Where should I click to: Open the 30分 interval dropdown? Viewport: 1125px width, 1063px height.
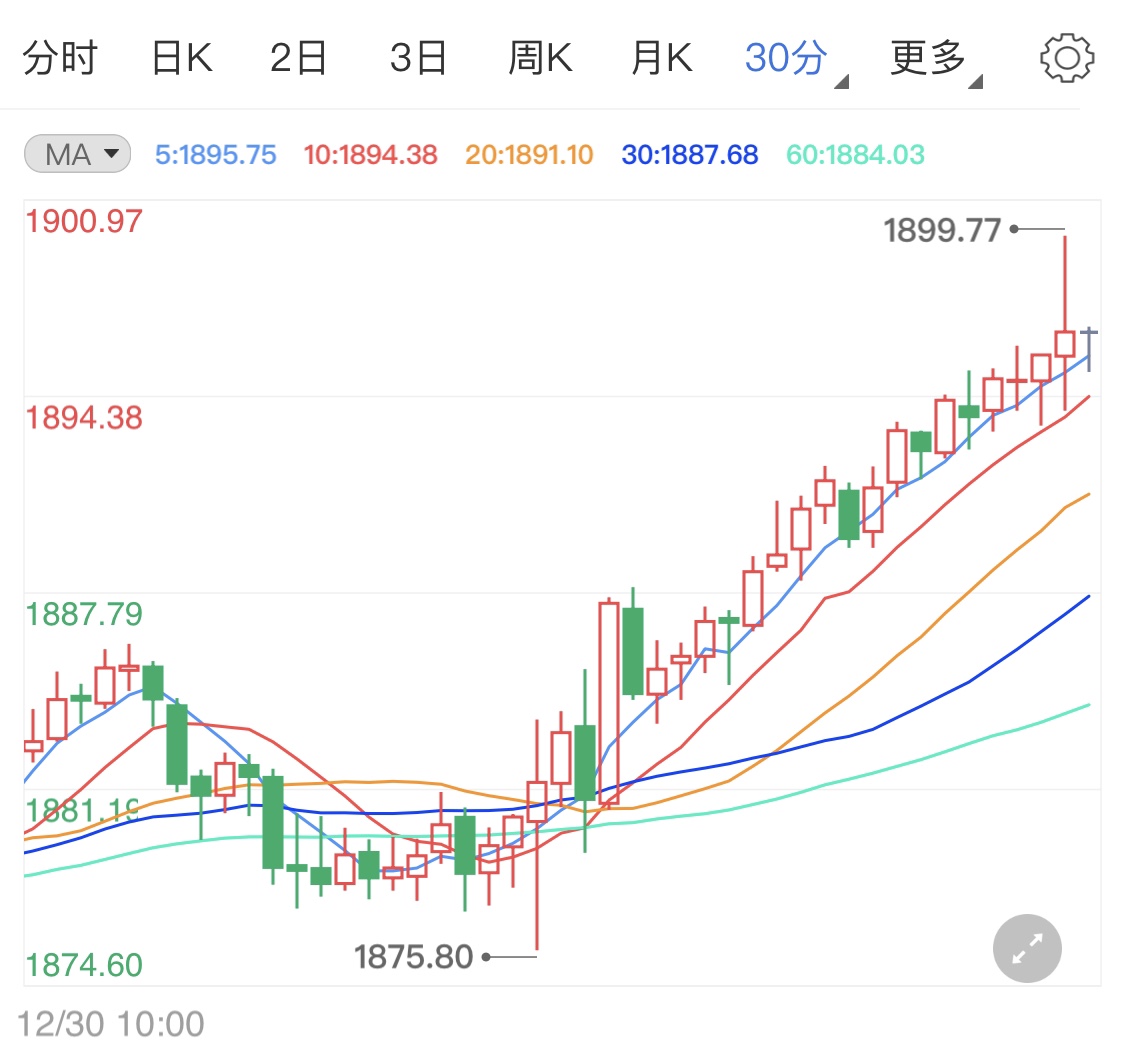point(795,60)
